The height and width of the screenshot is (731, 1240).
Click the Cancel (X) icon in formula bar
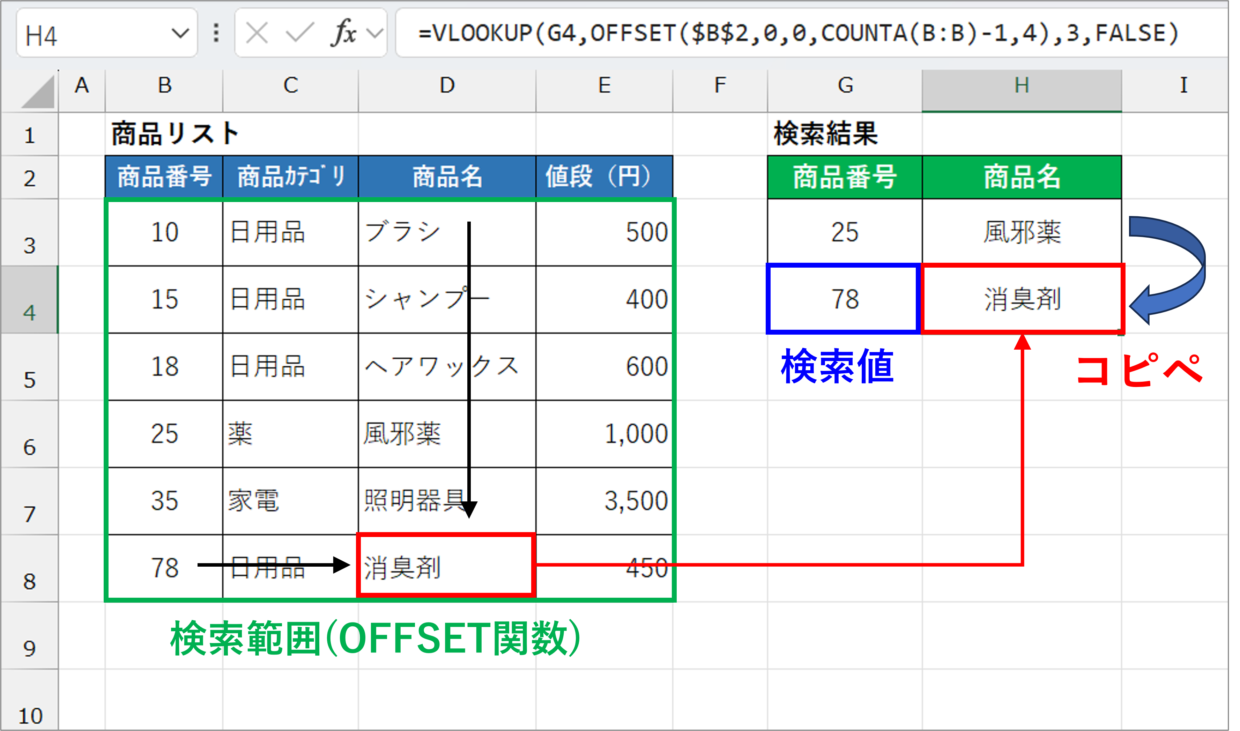257,34
